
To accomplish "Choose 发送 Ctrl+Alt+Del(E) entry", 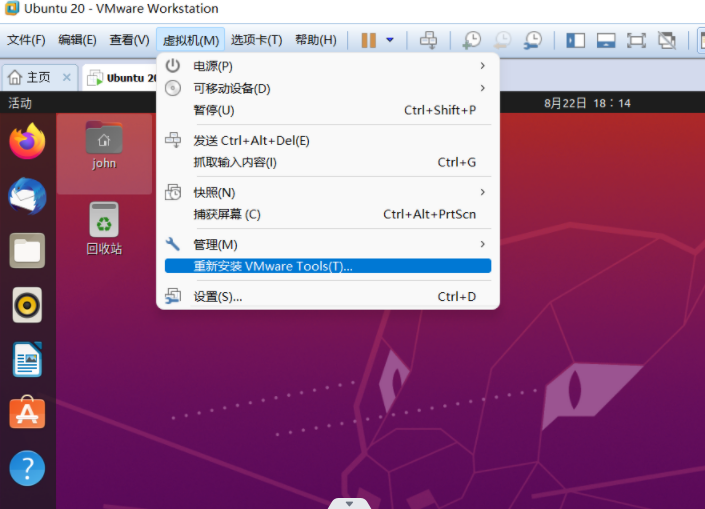I will pos(328,141).
